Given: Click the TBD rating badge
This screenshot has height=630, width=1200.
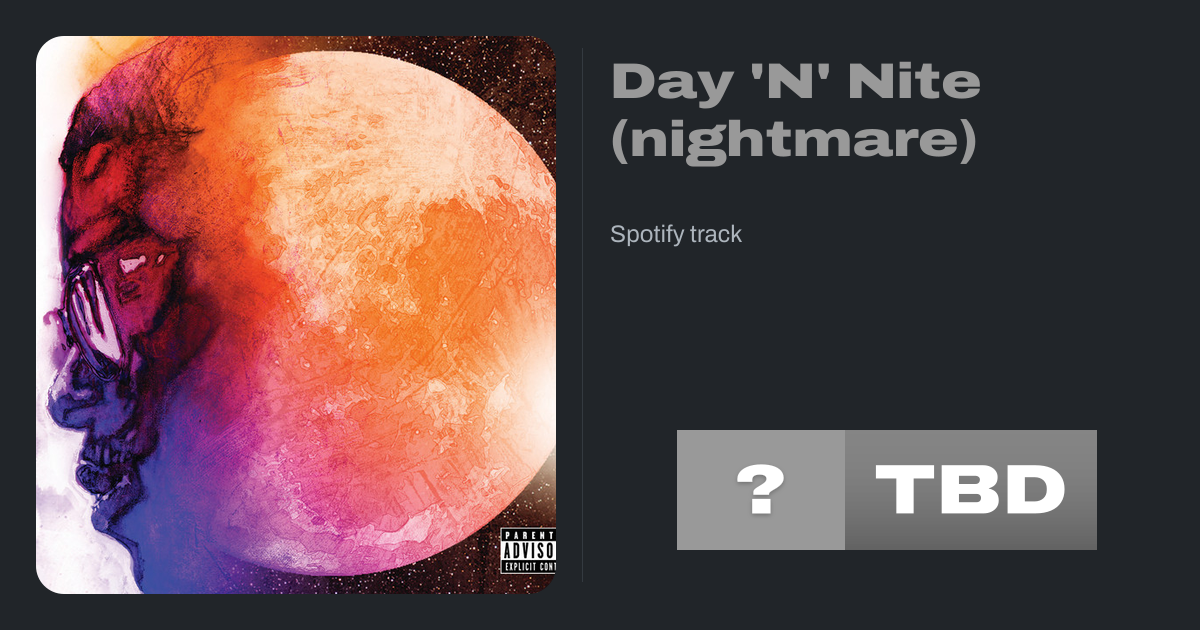Looking at the screenshot, I should click(x=971, y=490).
